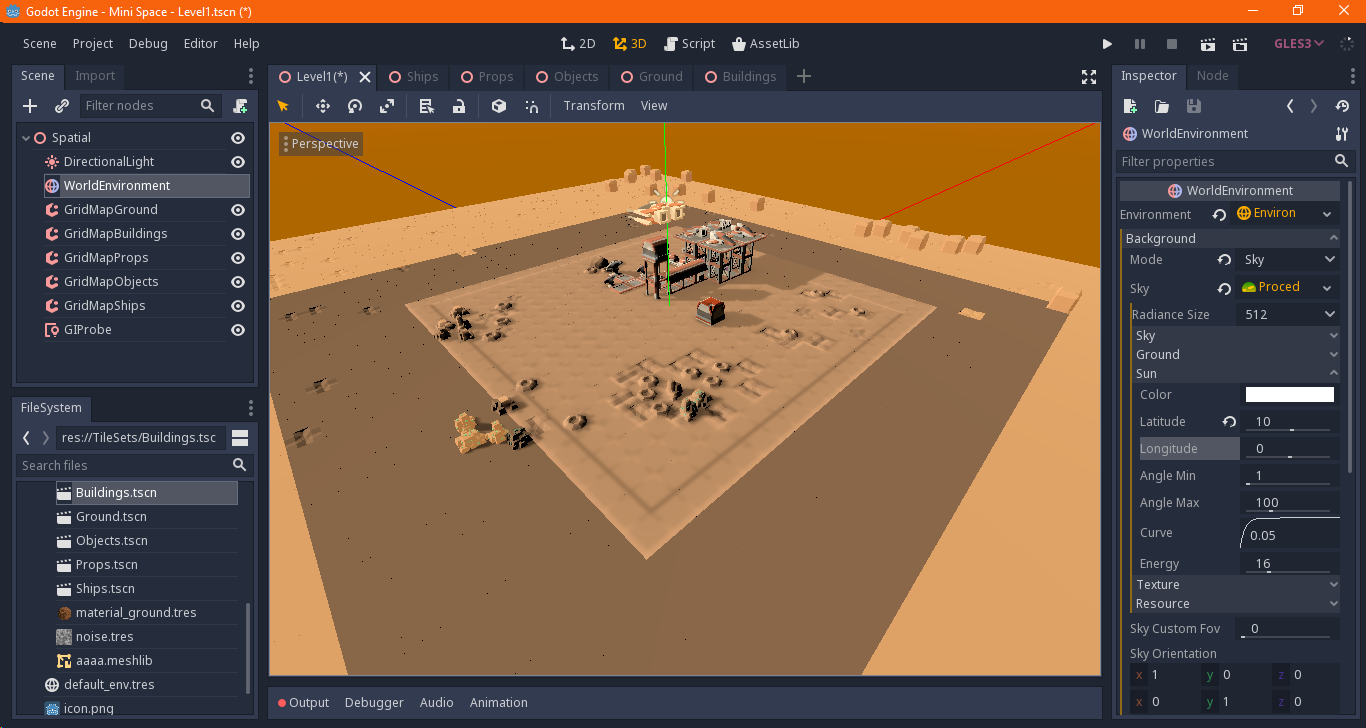Open the Search Help book icon
This screenshot has width=1366, height=728.
coord(246,43)
